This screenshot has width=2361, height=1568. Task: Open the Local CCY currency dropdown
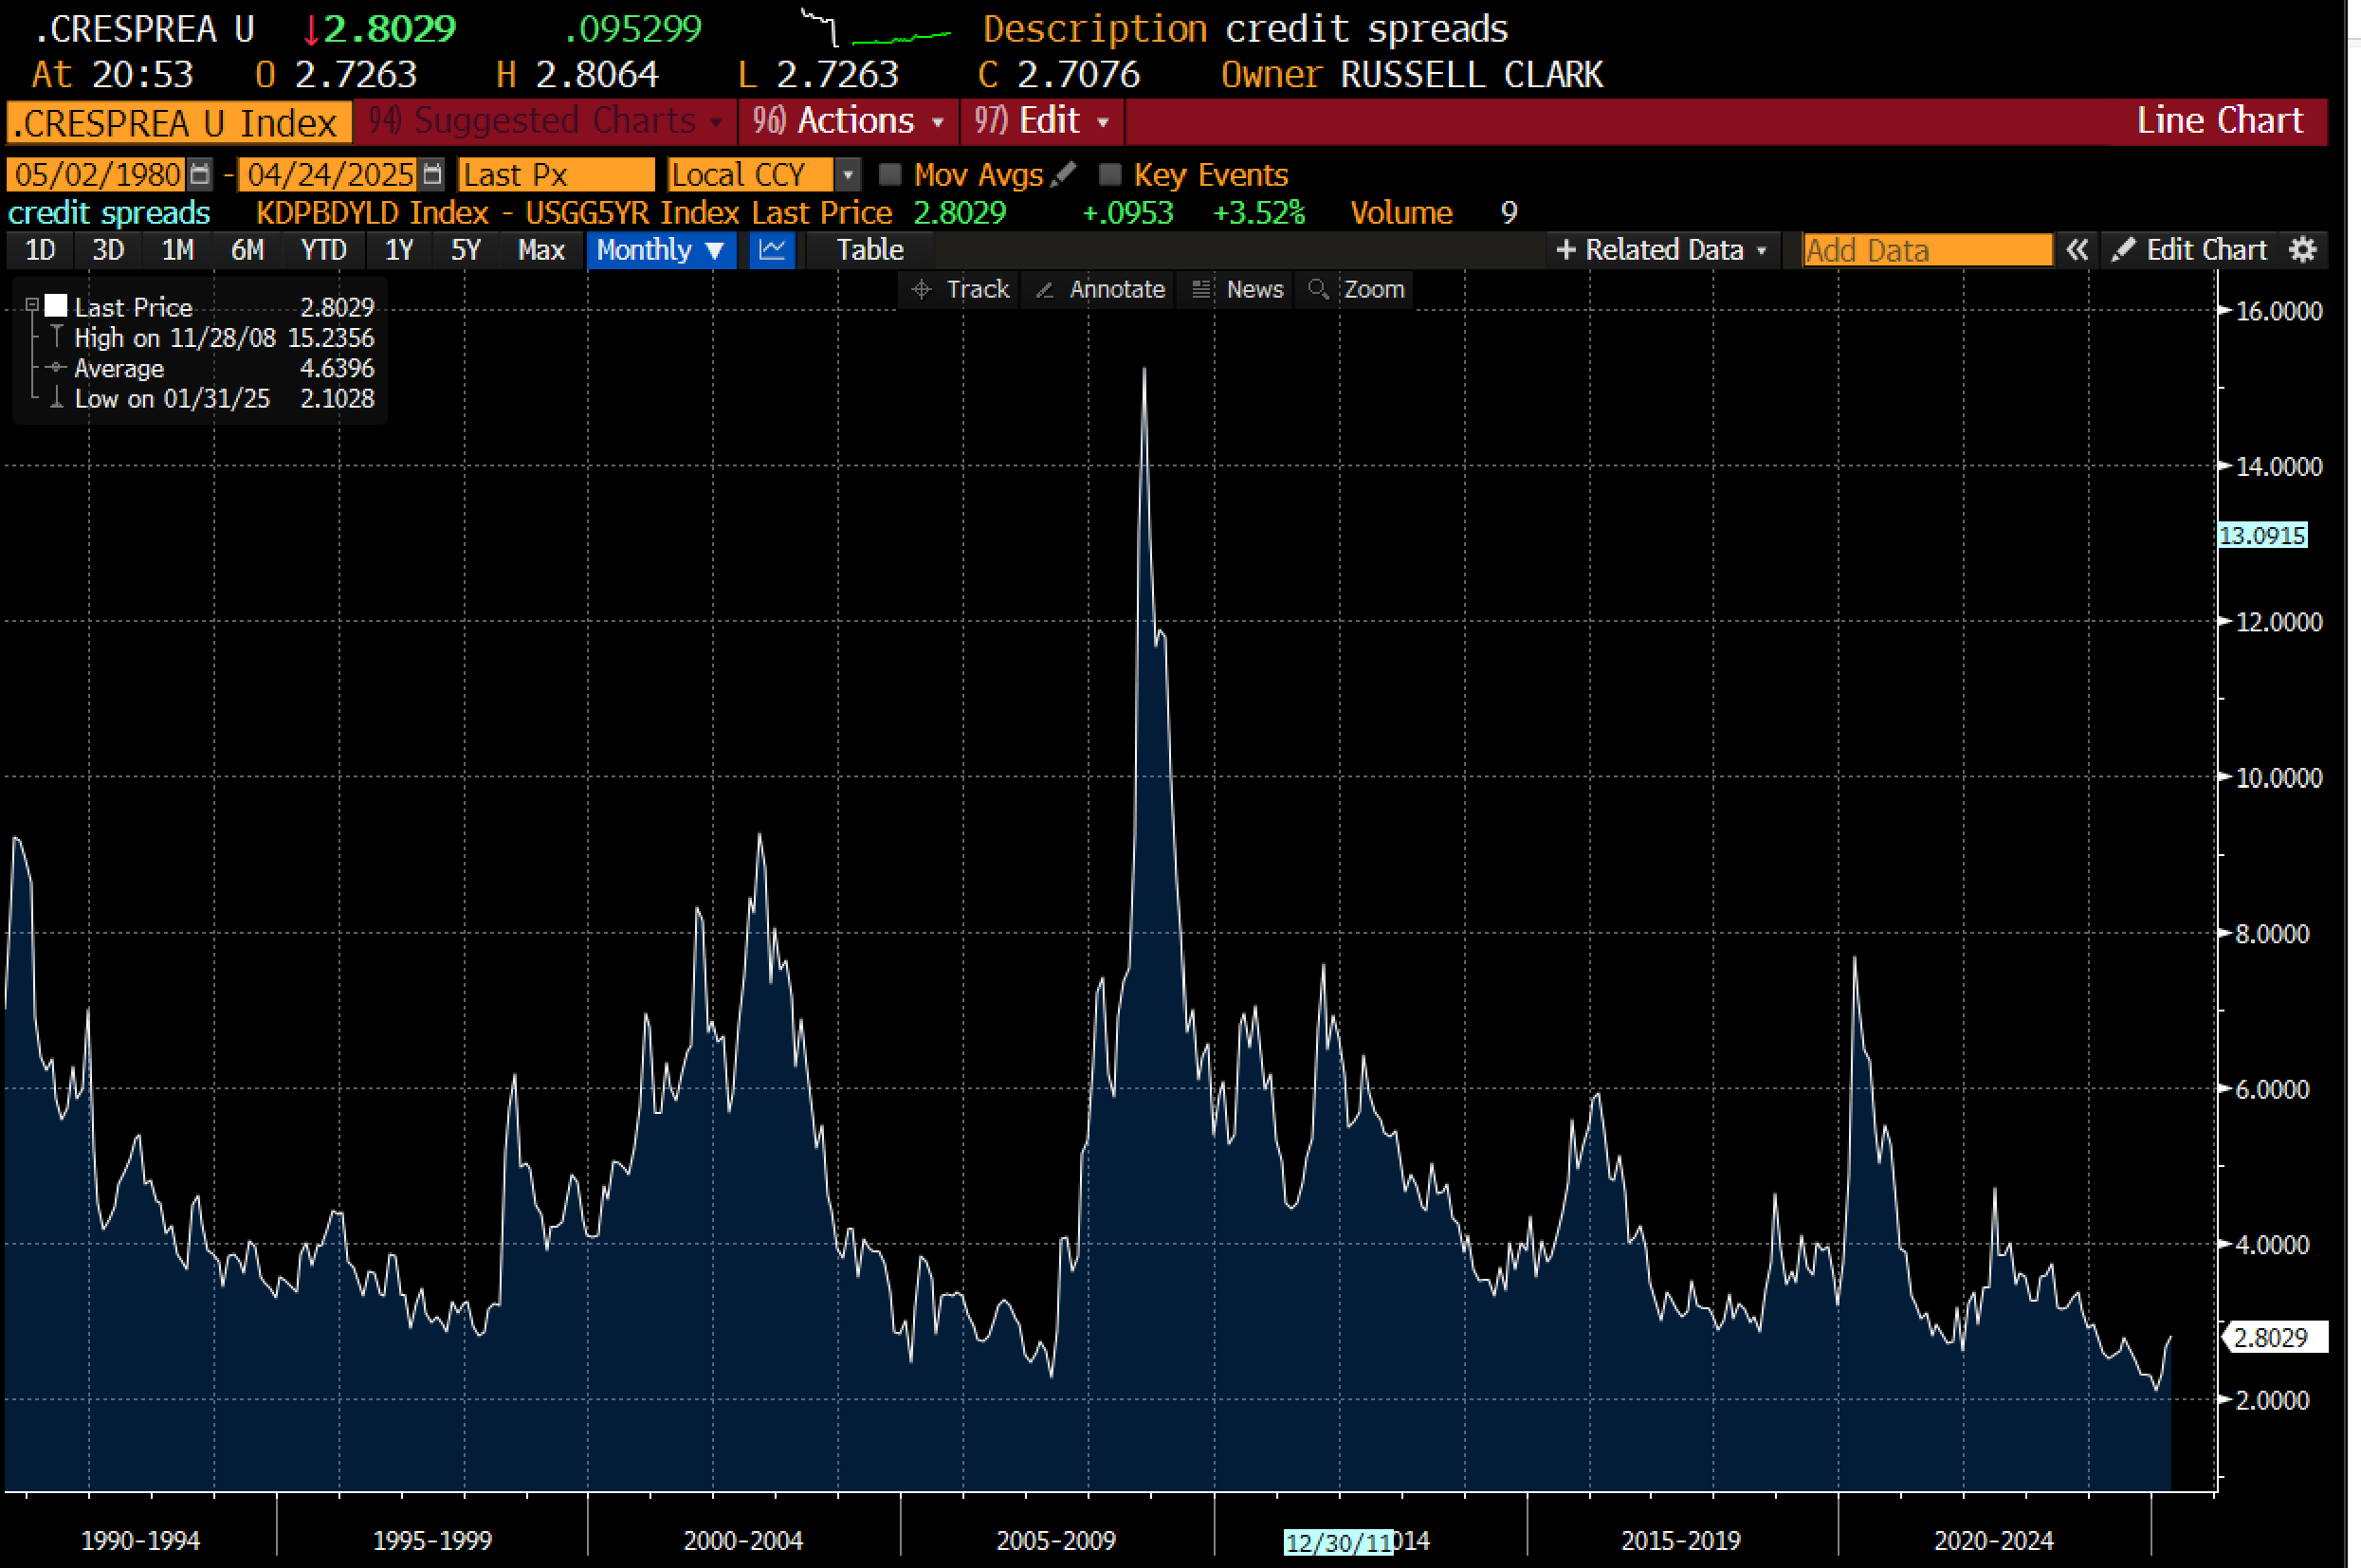click(847, 175)
